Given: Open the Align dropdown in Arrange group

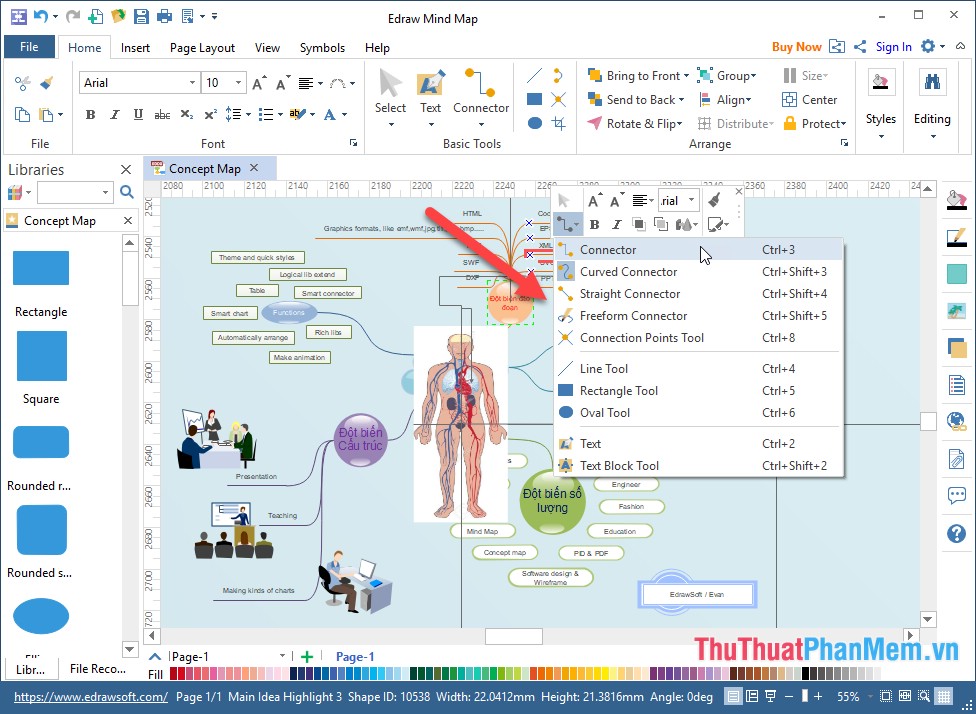Looking at the screenshot, I should click(731, 99).
